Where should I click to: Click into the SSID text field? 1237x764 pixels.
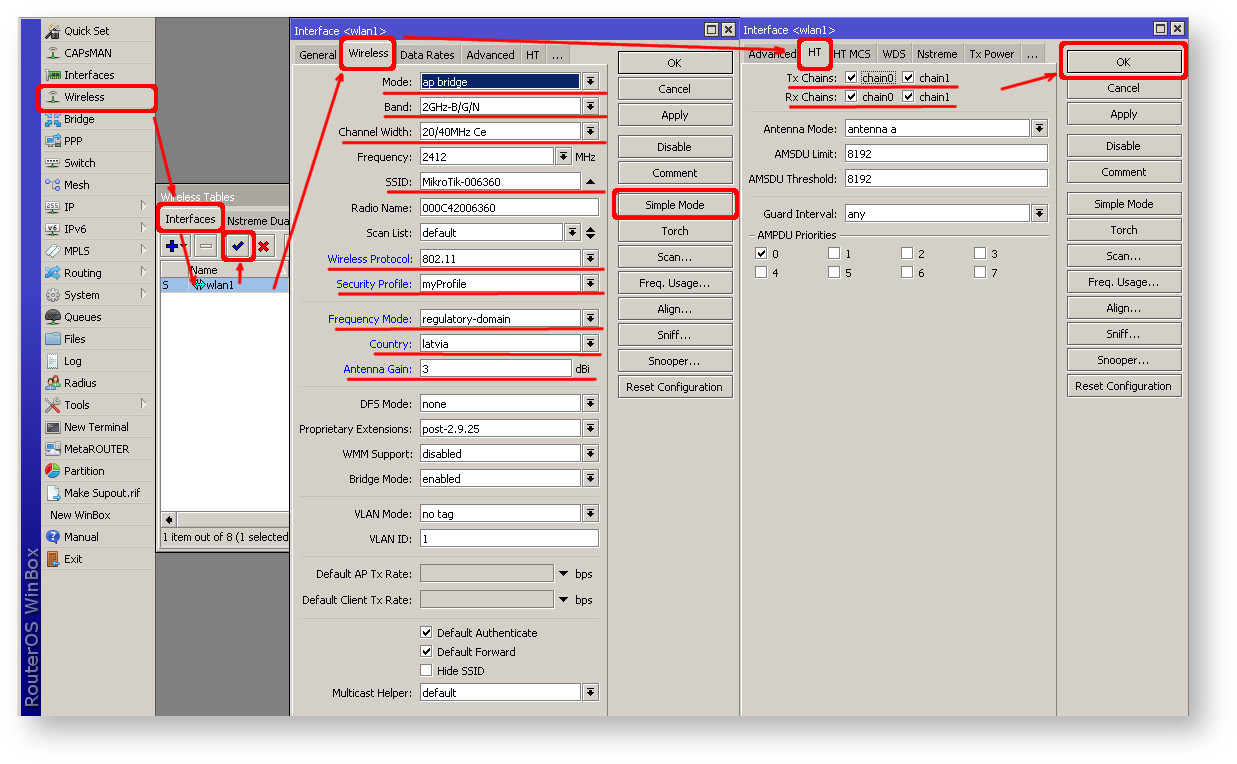click(499, 182)
